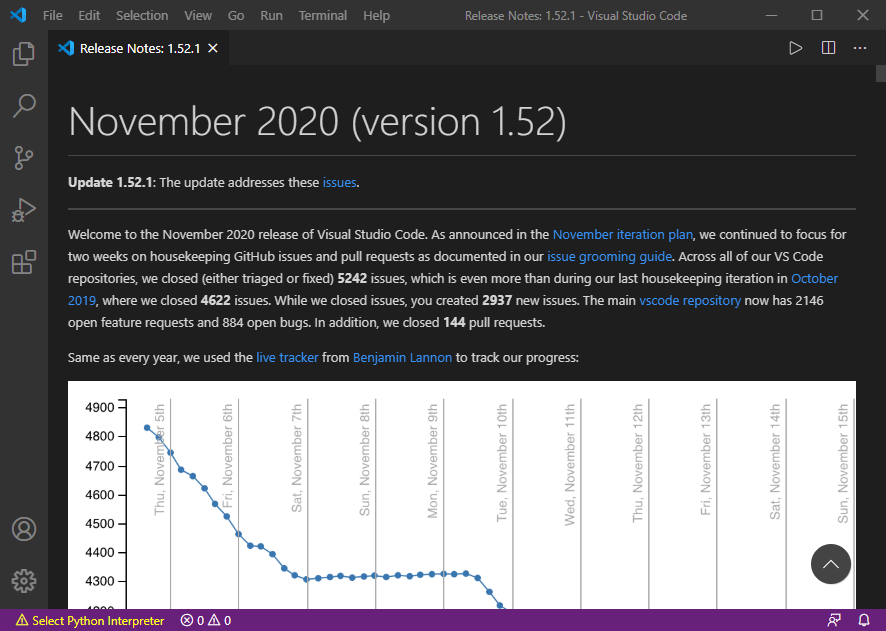Run using the play icon in editor toolbar
The image size is (886, 631).
(x=796, y=48)
